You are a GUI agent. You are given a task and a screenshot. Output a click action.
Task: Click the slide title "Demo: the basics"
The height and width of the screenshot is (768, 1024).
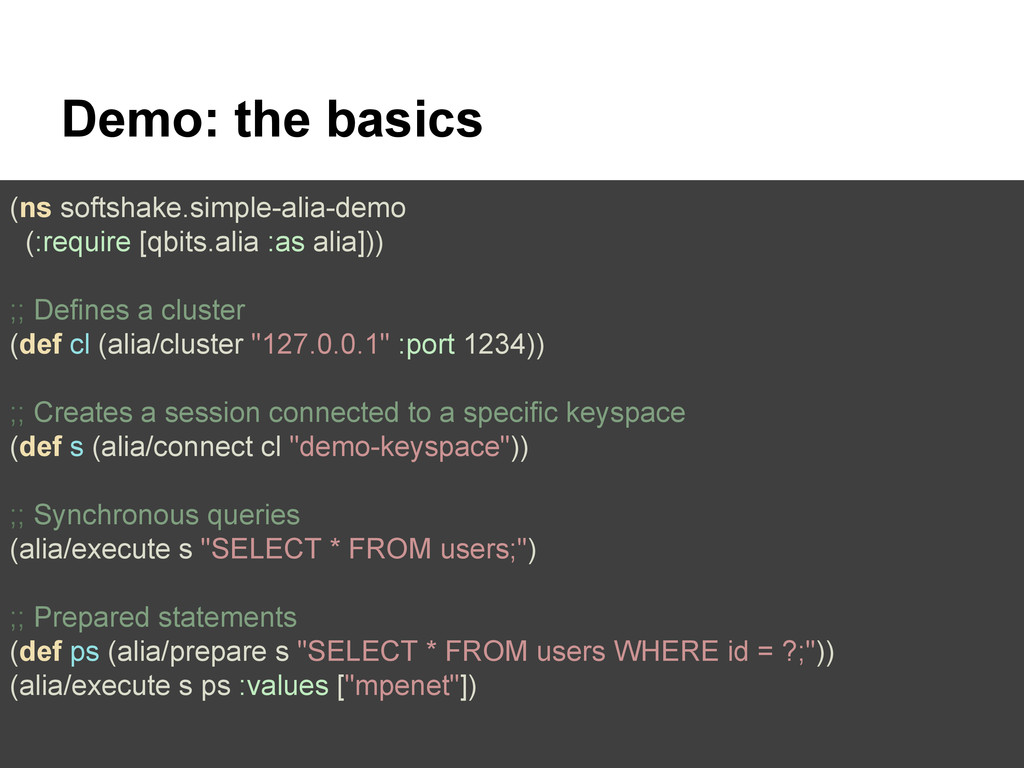pos(272,120)
